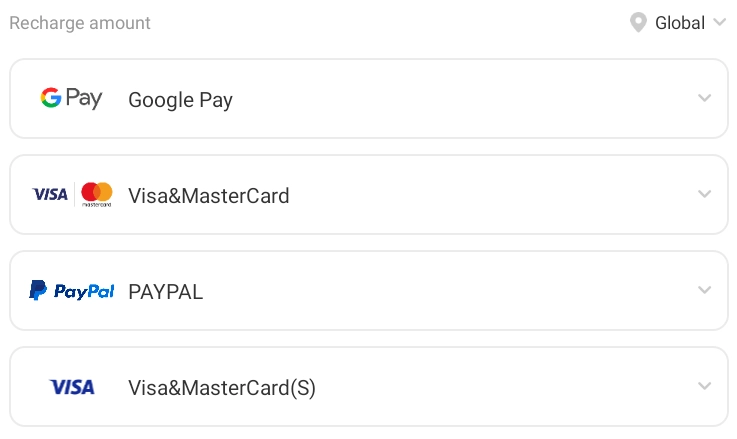Expand the Visa&MasterCard chevron
Viewport: 737px width, 439px height.
[705, 194]
